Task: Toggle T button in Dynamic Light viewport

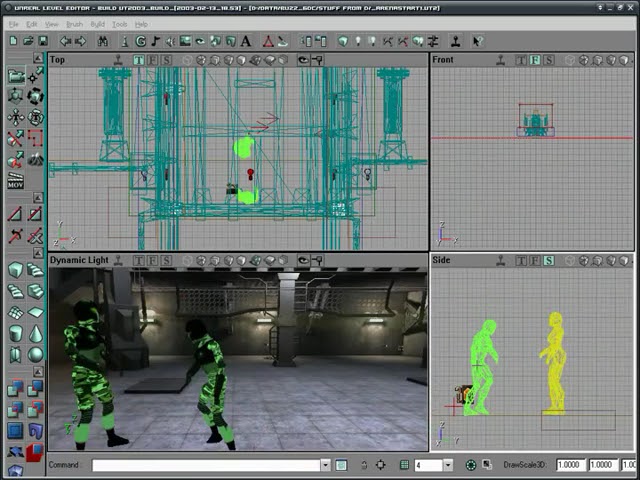Action: pyautogui.click(x=139, y=260)
